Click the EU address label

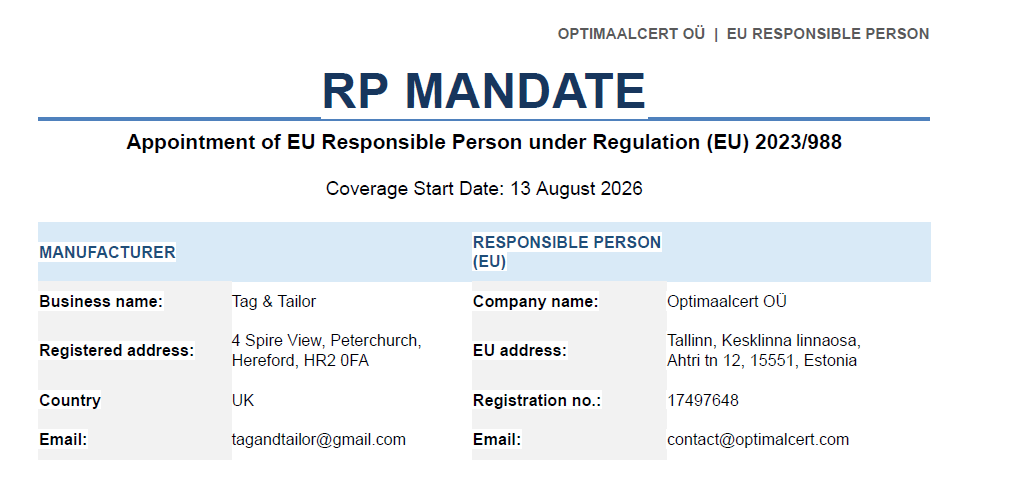click(520, 350)
